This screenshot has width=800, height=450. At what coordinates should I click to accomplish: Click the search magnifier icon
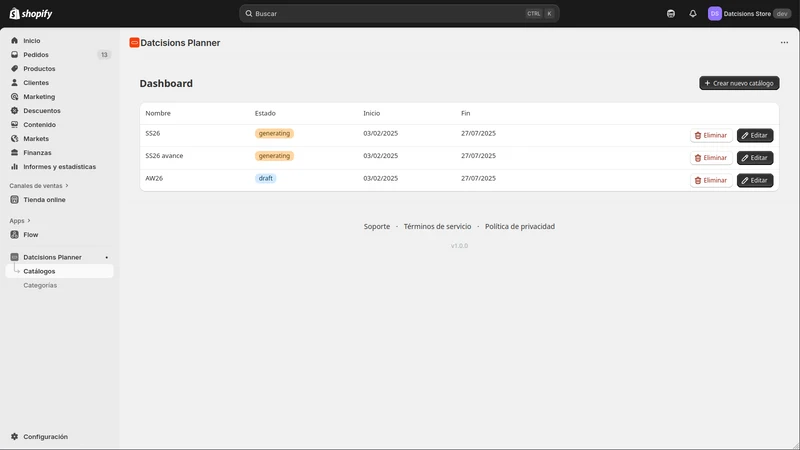click(248, 14)
